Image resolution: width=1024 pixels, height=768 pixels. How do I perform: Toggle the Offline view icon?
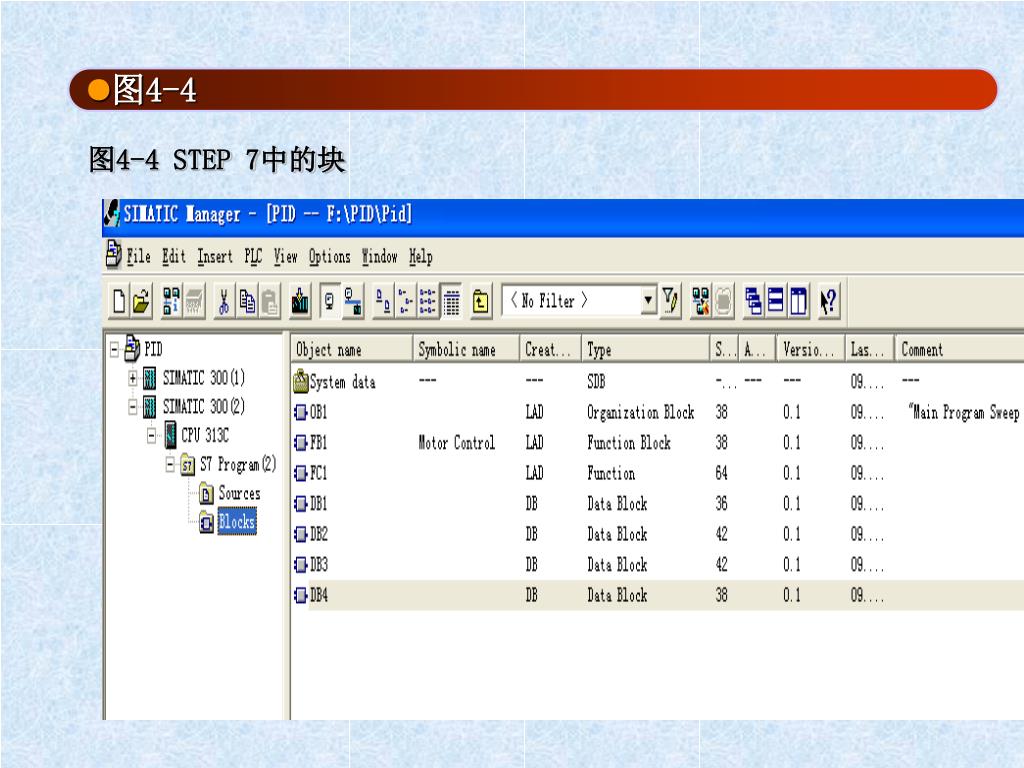330,302
